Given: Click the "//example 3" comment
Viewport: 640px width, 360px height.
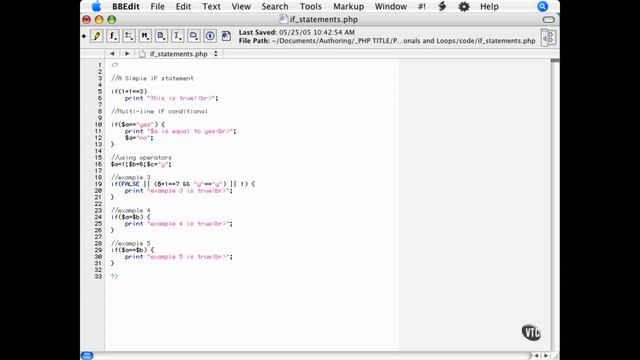Looking at the screenshot, I should coord(131,178).
